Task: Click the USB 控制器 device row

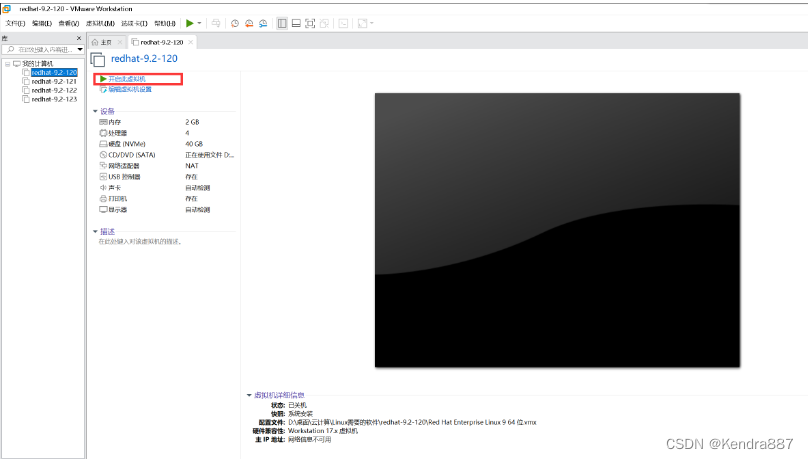Action: tap(166, 177)
